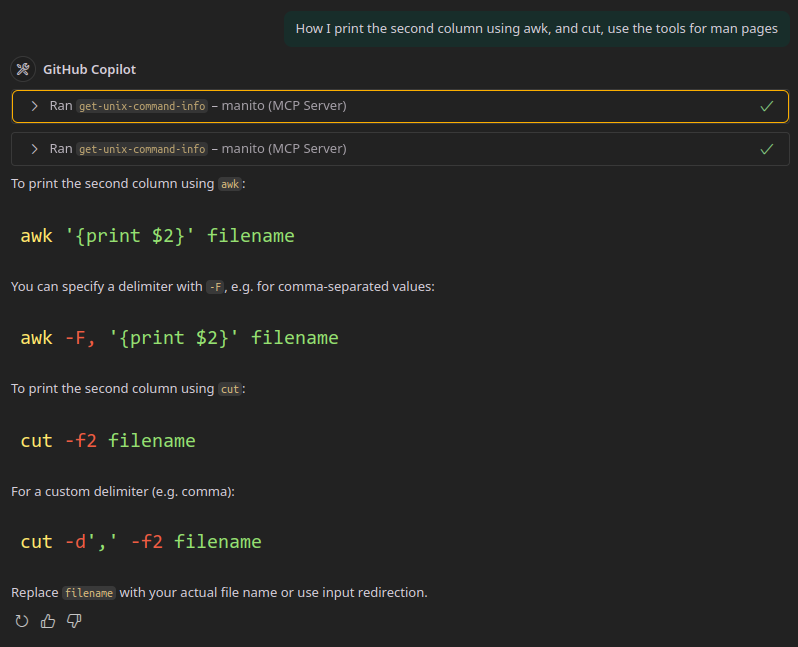This screenshot has height=647, width=798.
Task: Click the thumbs up feedback icon
Action: [48, 621]
